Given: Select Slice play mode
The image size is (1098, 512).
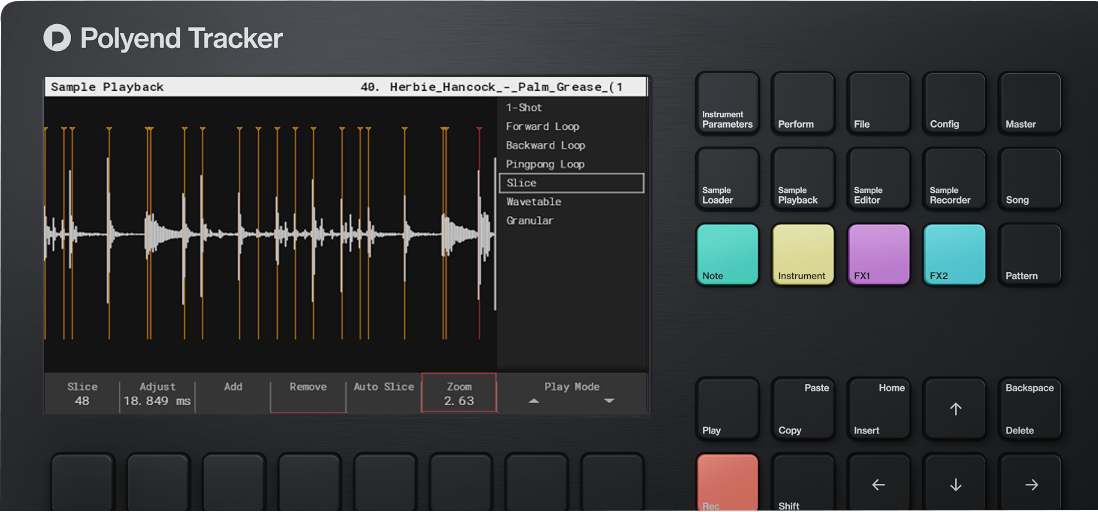Looking at the screenshot, I should point(571,183).
